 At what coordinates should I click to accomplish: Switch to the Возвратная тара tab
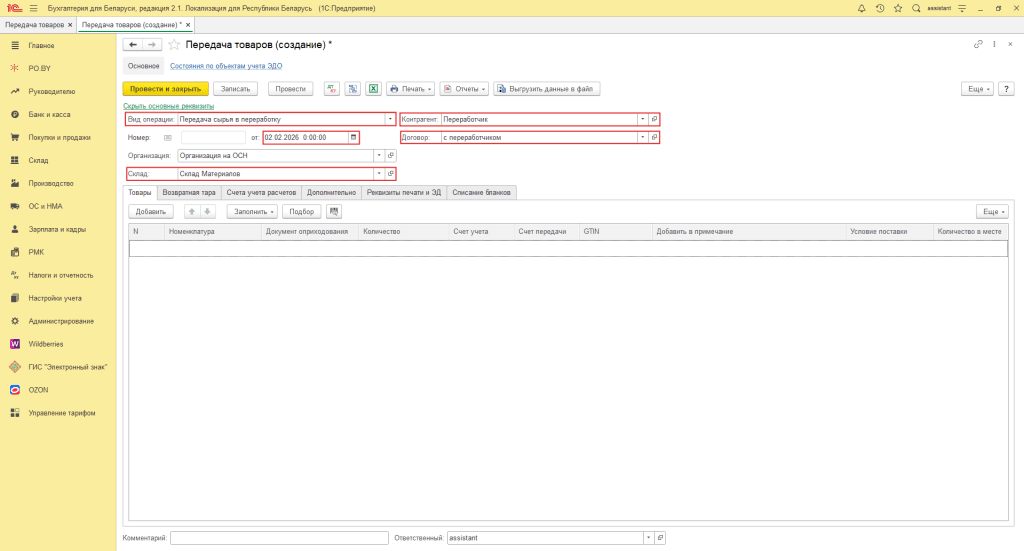(x=189, y=192)
